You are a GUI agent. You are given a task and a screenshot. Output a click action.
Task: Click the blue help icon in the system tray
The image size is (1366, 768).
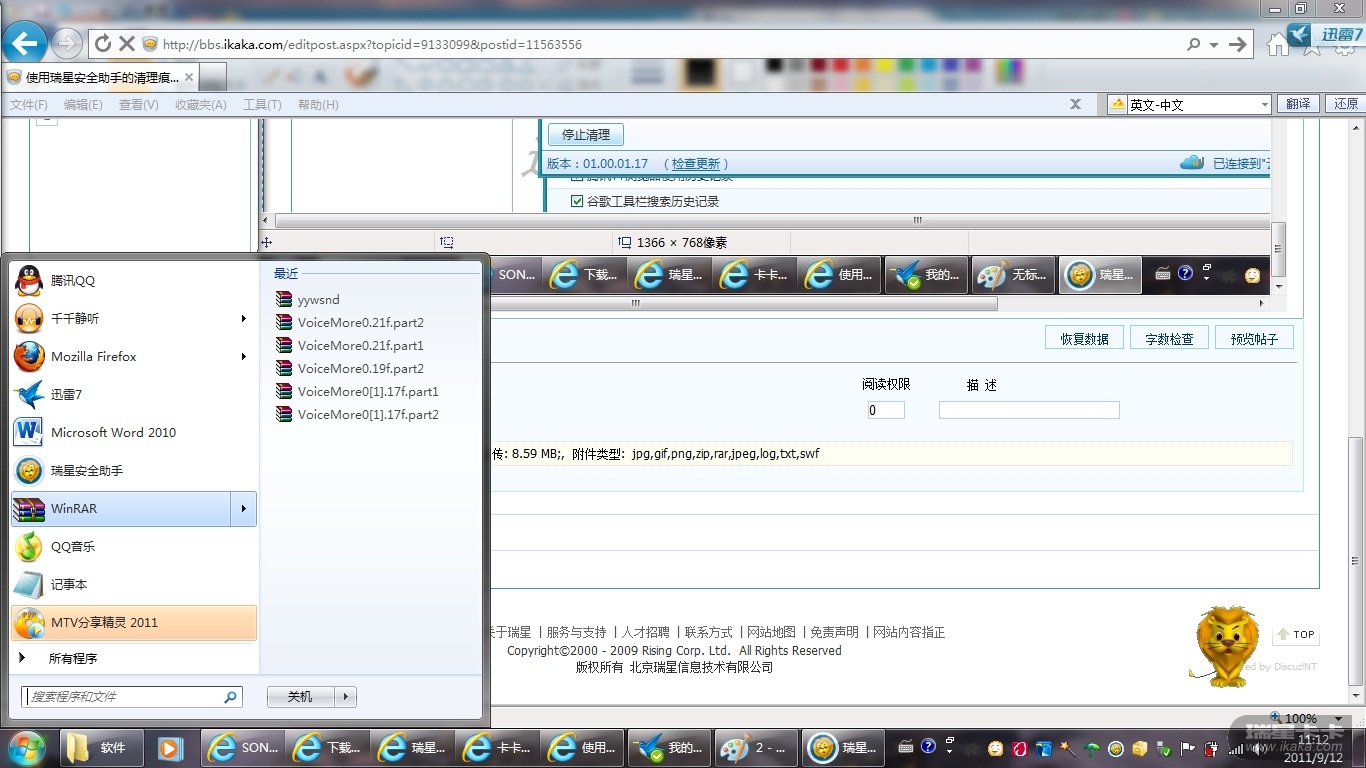tap(927, 746)
